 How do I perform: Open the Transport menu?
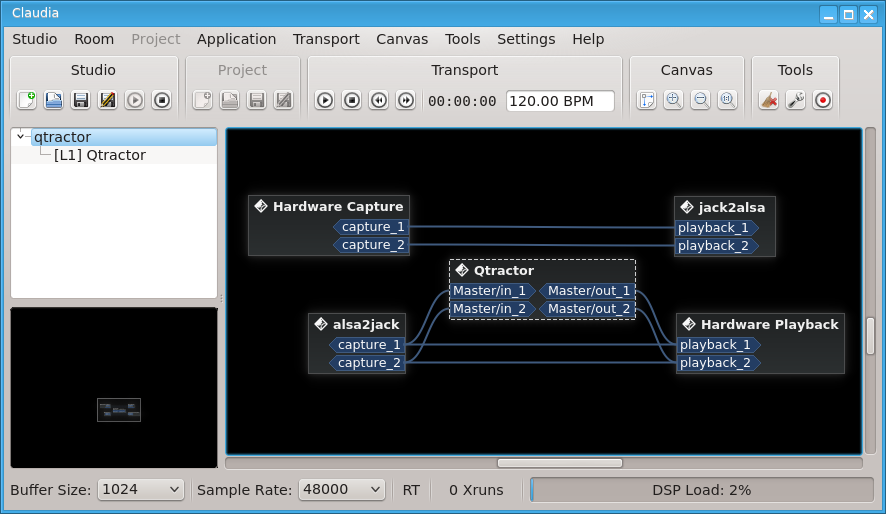coord(326,39)
